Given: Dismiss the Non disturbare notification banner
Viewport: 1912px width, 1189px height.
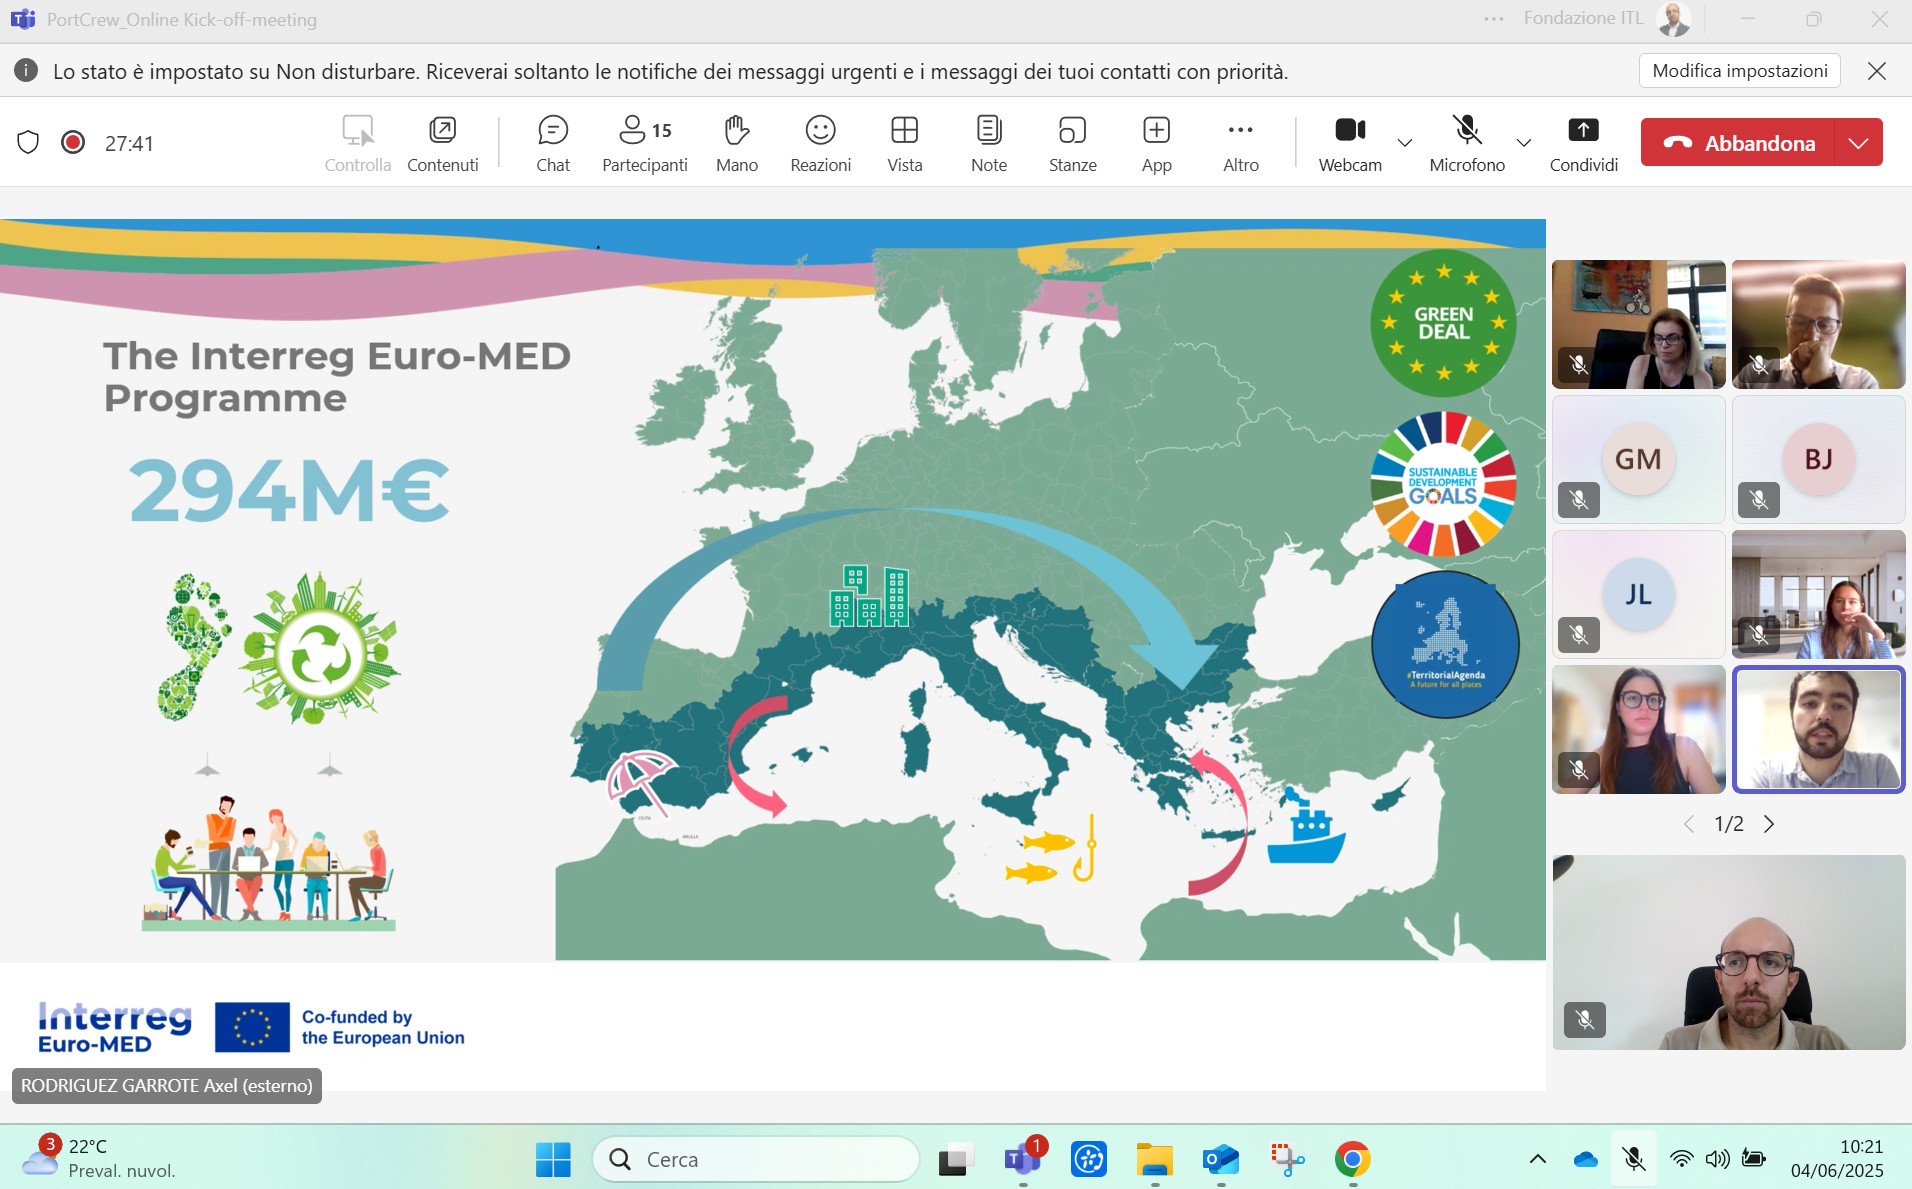Looking at the screenshot, I should tap(1877, 71).
